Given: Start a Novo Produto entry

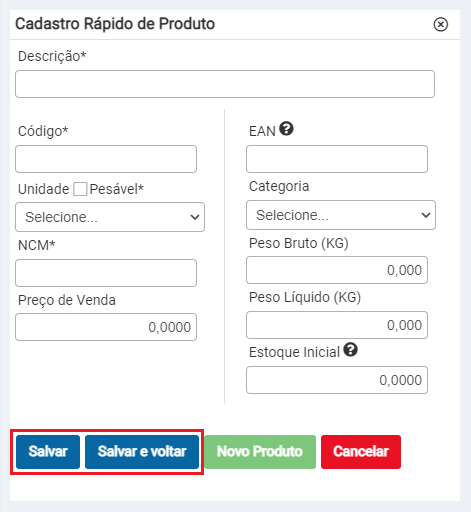Looking at the screenshot, I should click(x=260, y=452).
